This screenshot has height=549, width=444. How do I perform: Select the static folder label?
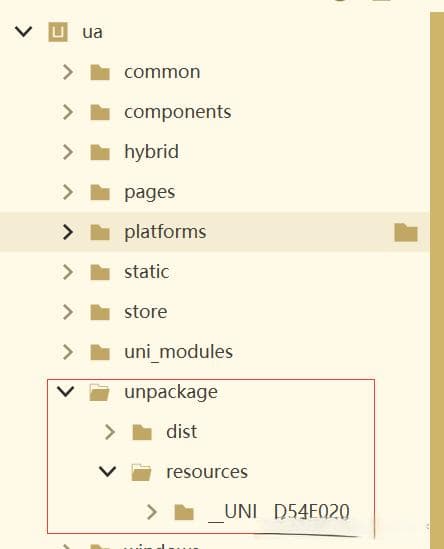coord(147,272)
